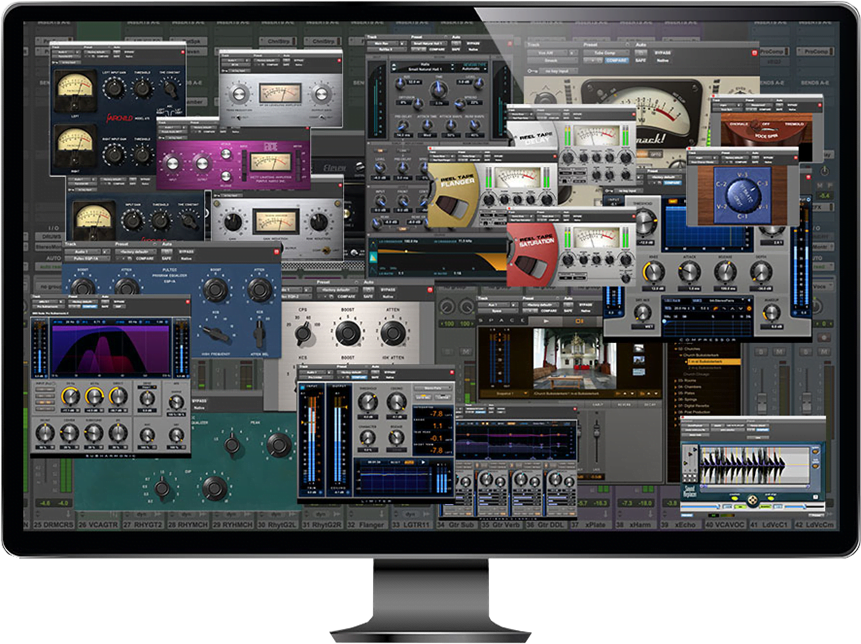Click the Pro Compressor MAKEUP knob

coord(772,312)
